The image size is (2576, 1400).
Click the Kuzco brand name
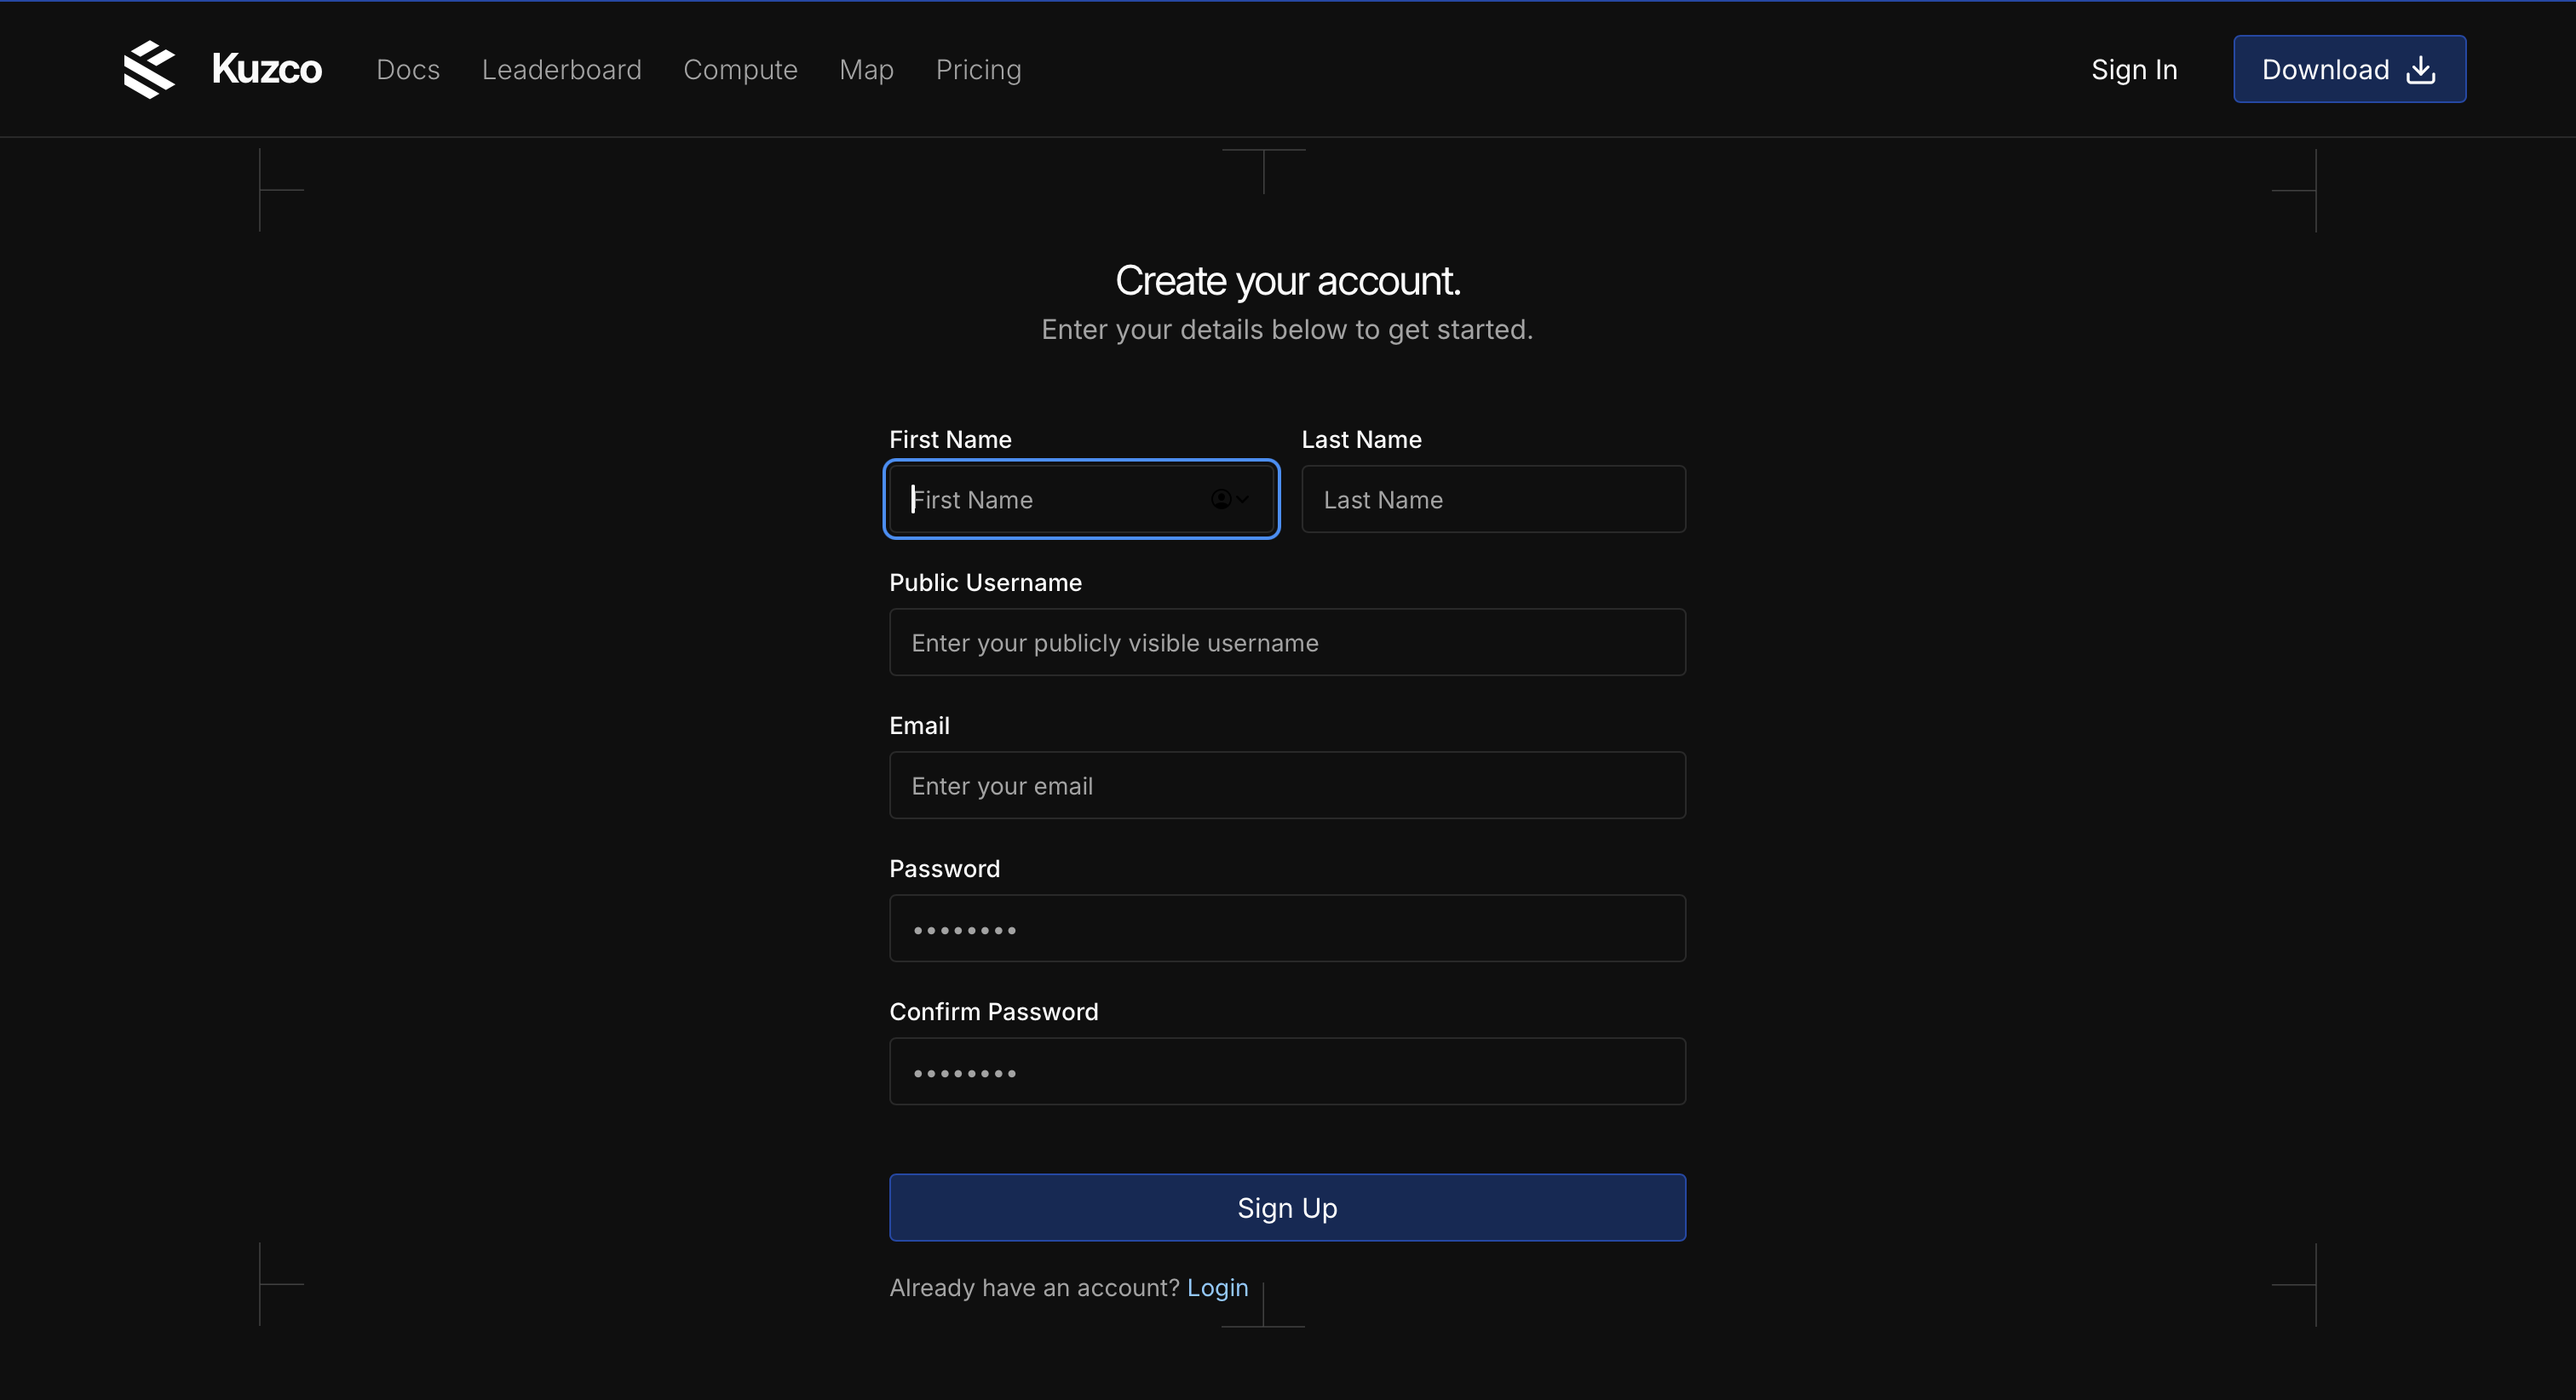(x=267, y=69)
